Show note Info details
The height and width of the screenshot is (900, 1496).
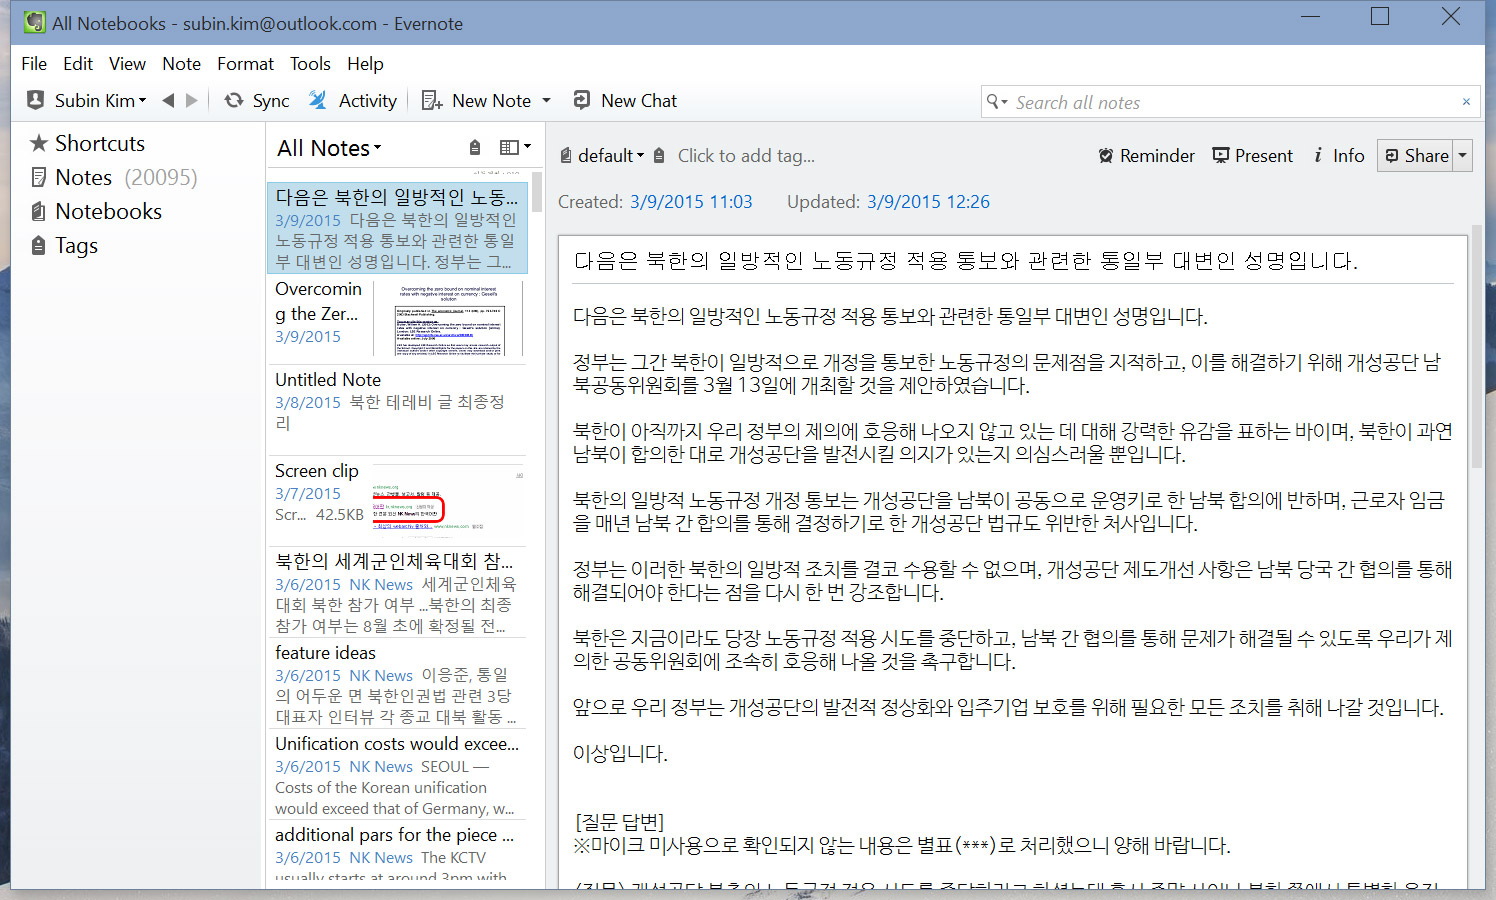1339,156
